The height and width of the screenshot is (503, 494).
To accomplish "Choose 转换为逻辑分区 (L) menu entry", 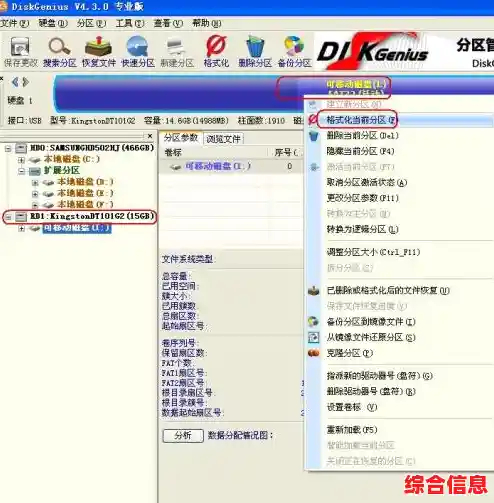I will pos(362,229).
